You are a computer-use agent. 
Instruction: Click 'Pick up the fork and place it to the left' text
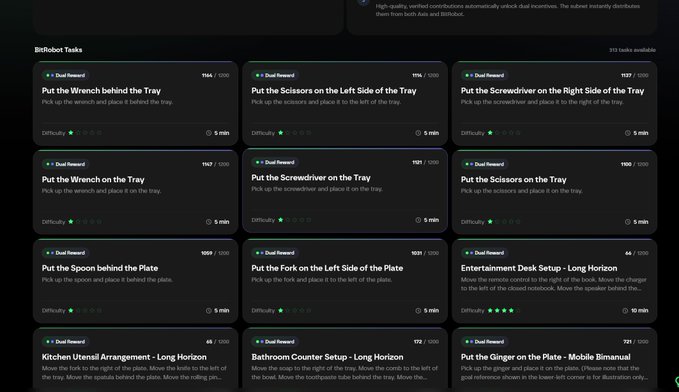[x=321, y=280]
